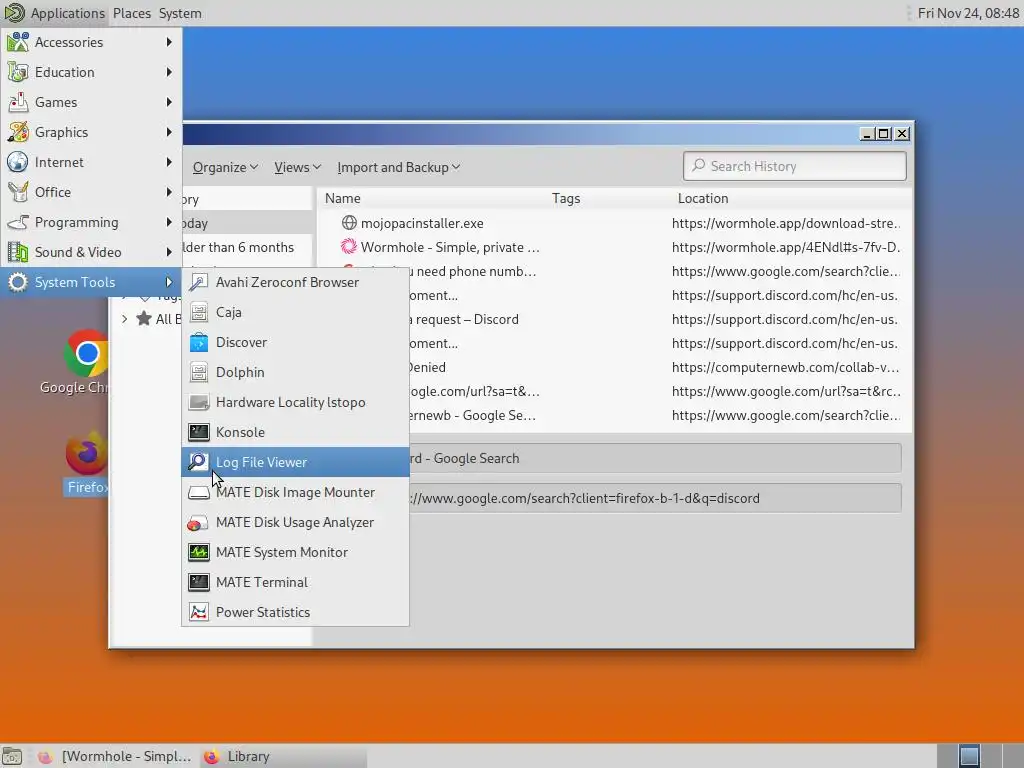Click the Games category icon
Image resolution: width=1024 pixels, height=768 pixels.
pos(18,102)
